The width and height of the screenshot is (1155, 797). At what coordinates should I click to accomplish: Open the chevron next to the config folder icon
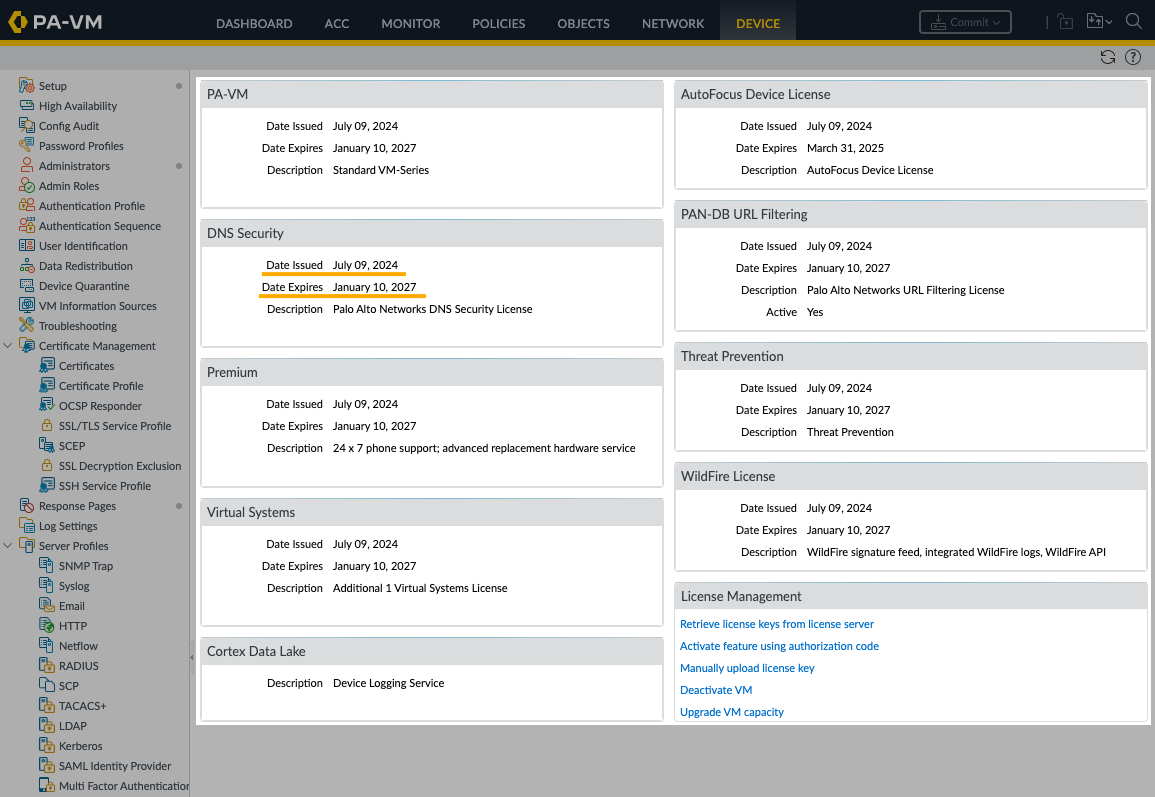(1110, 20)
